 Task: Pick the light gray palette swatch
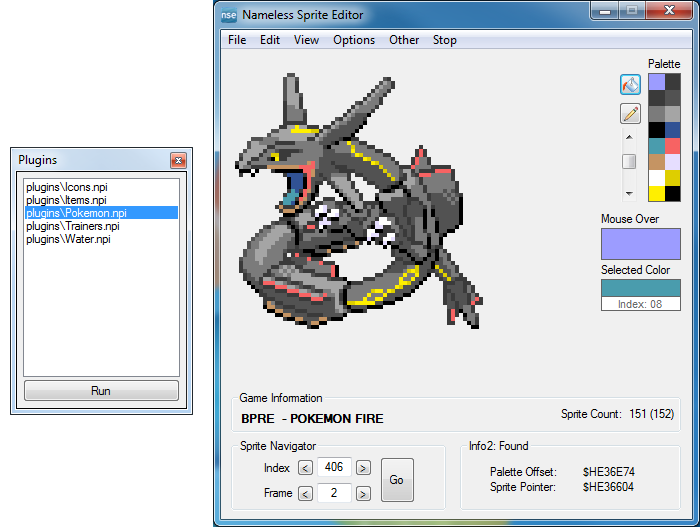pyautogui.click(x=673, y=114)
